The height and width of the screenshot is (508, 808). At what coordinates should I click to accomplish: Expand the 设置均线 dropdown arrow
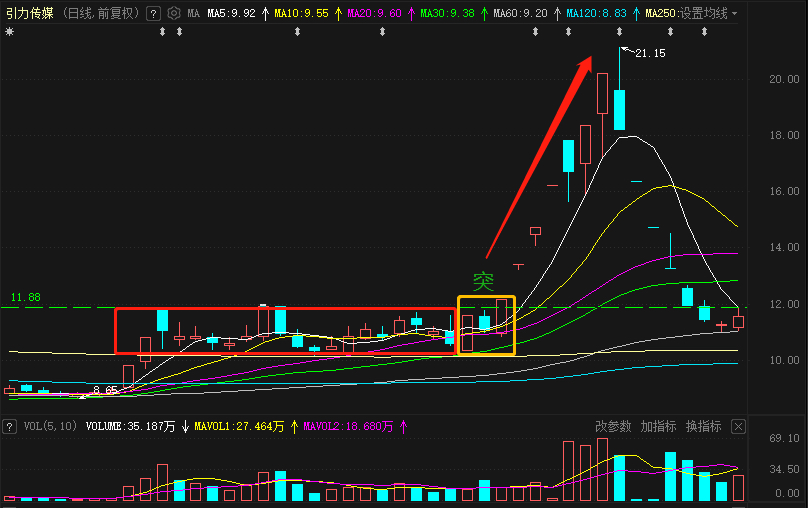tap(735, 14)
